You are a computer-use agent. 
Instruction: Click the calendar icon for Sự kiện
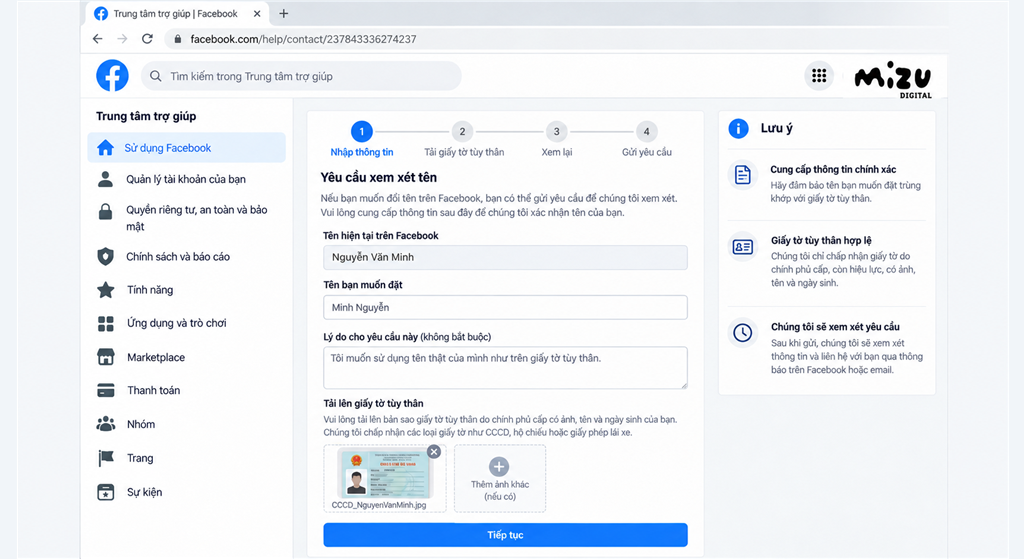point(105,492)
